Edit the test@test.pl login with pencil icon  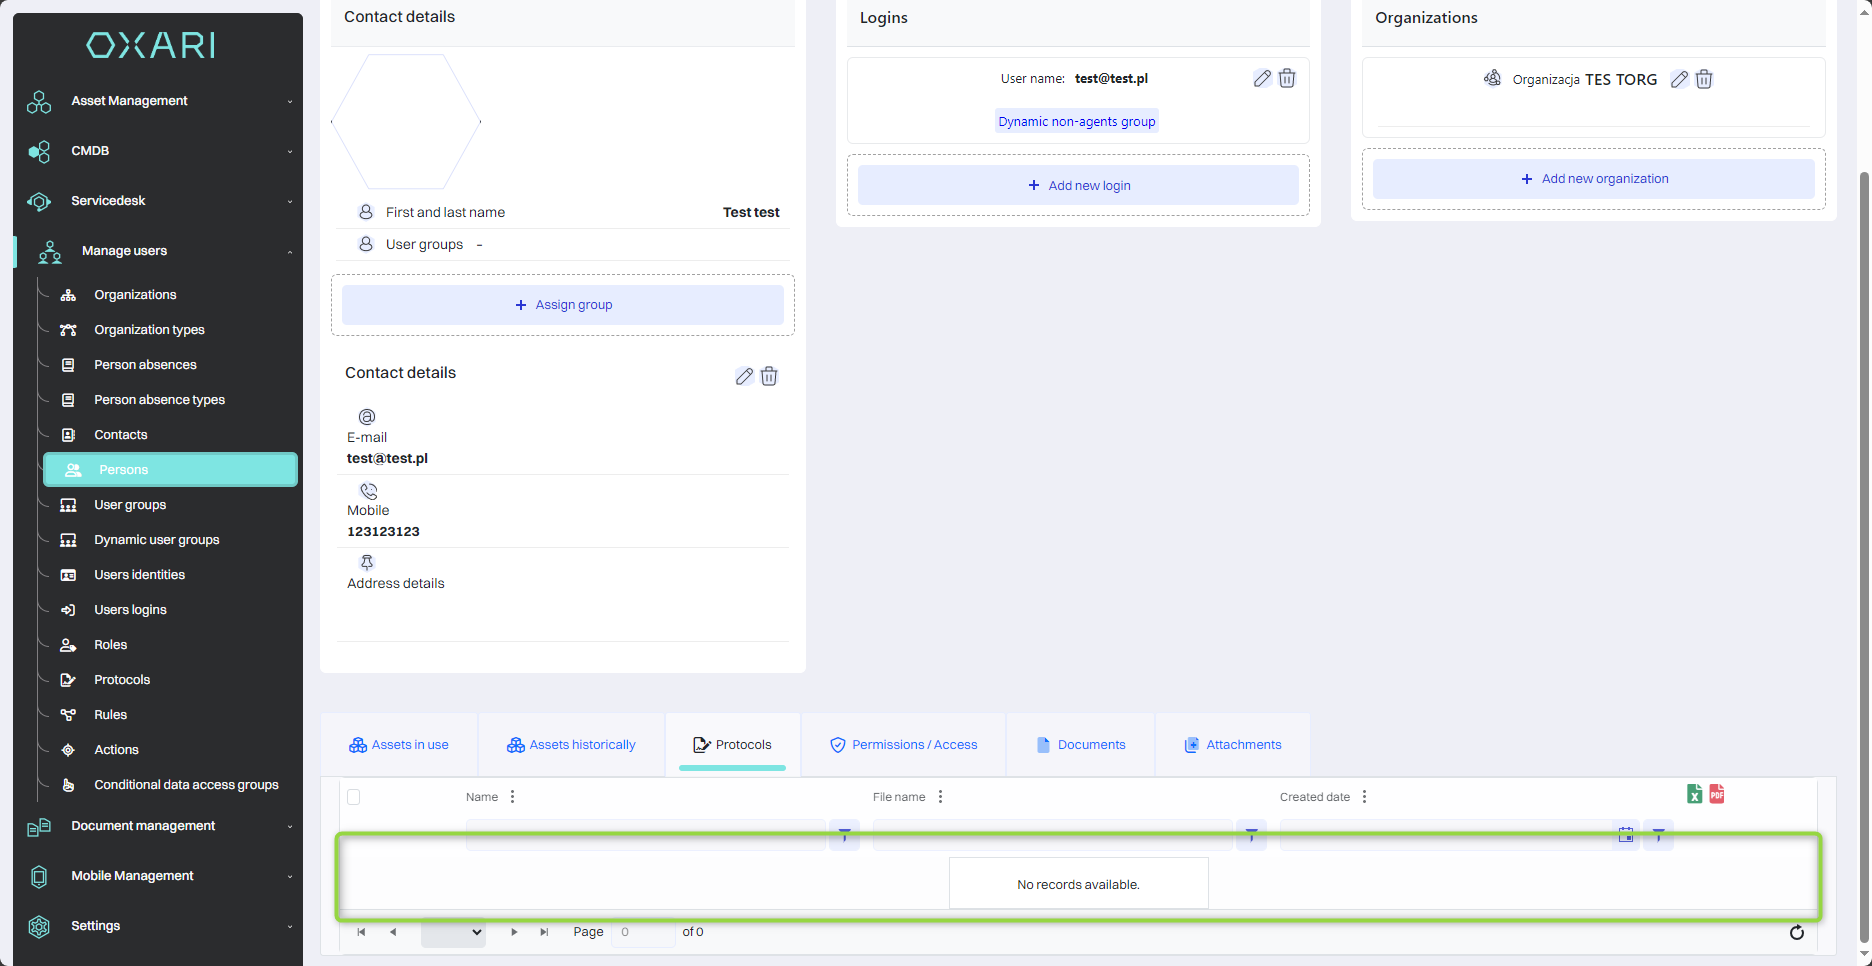pyautogui.click(x=1262, y=78)
